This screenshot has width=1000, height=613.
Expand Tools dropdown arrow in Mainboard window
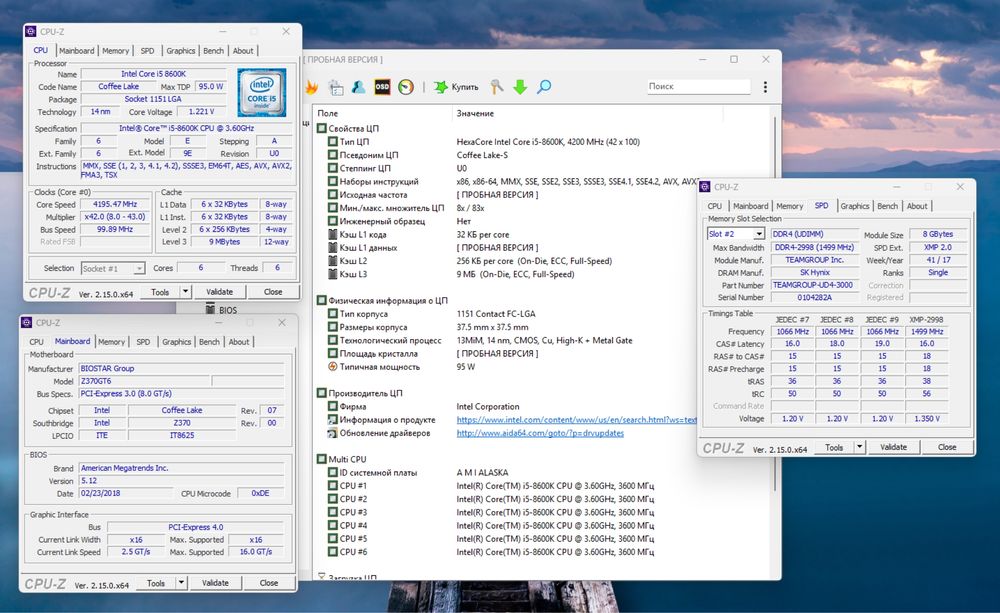pos(182,583)
